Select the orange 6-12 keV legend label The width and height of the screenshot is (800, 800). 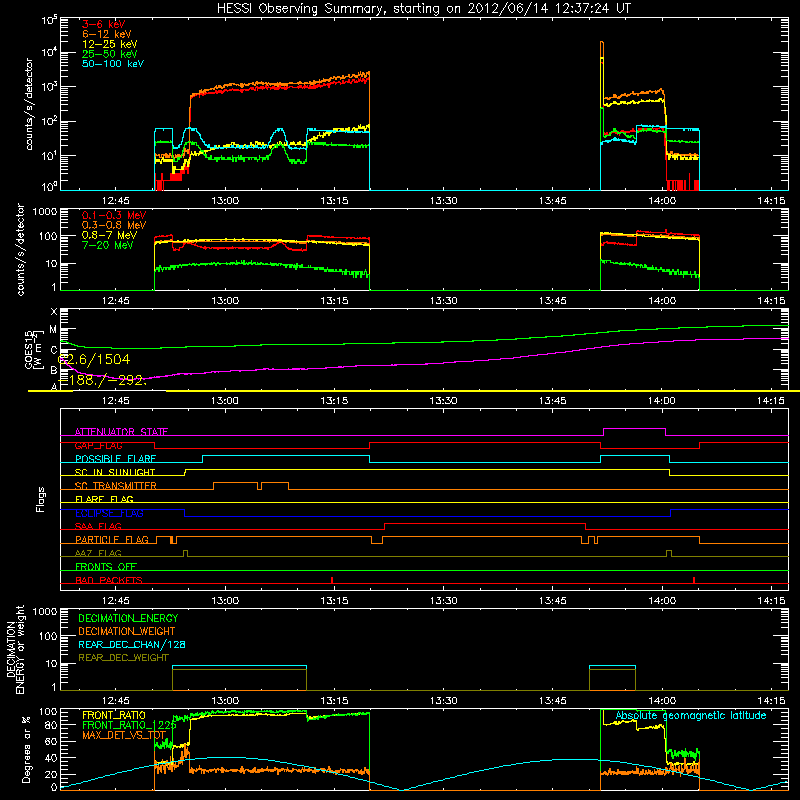[106, 34]
